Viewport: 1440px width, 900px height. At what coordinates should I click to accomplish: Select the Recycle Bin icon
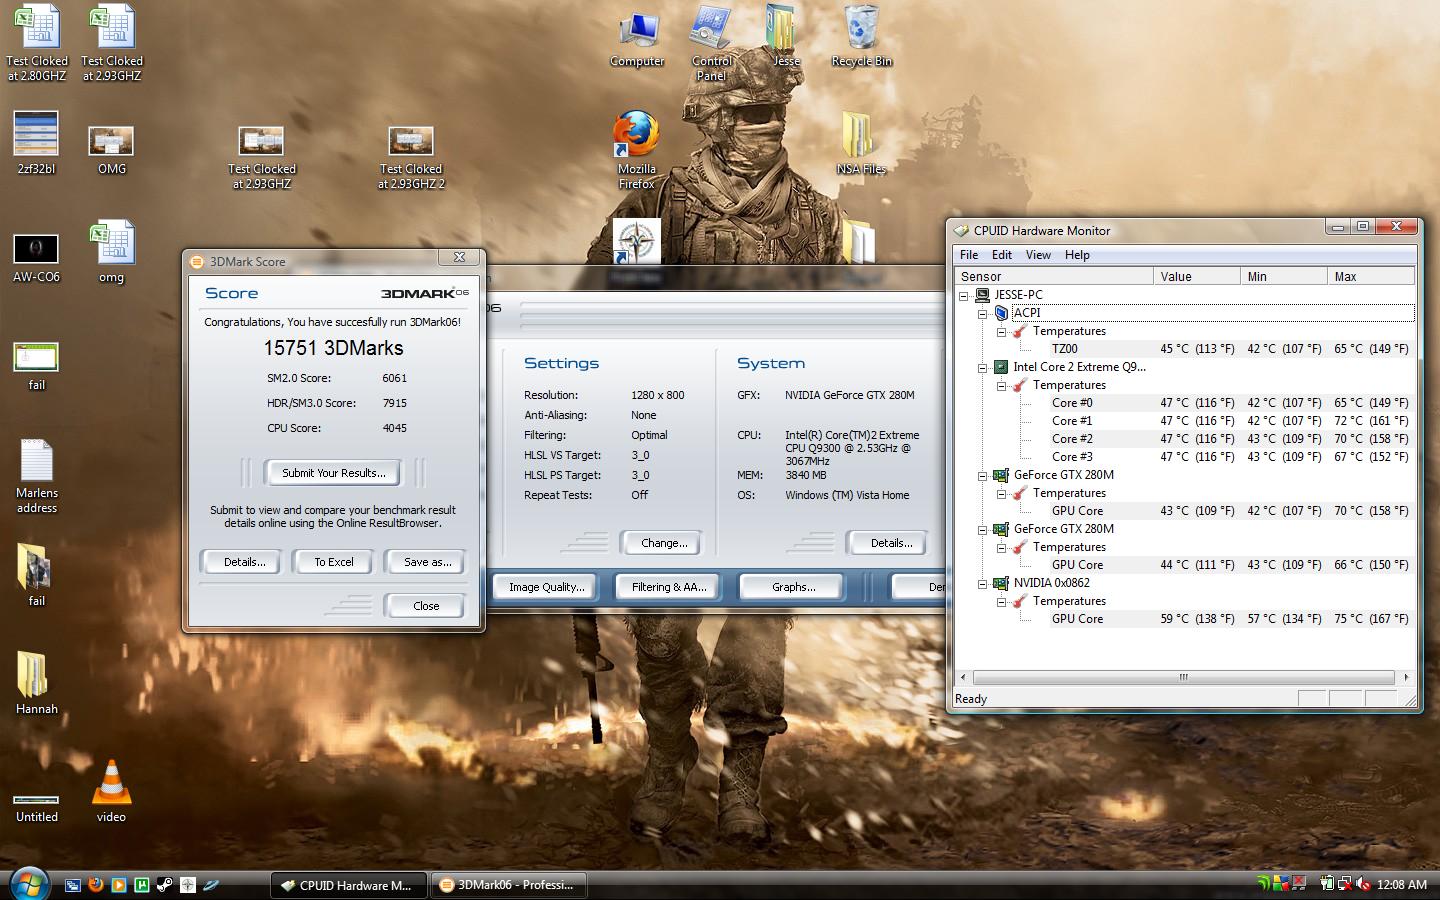point(861,36)
